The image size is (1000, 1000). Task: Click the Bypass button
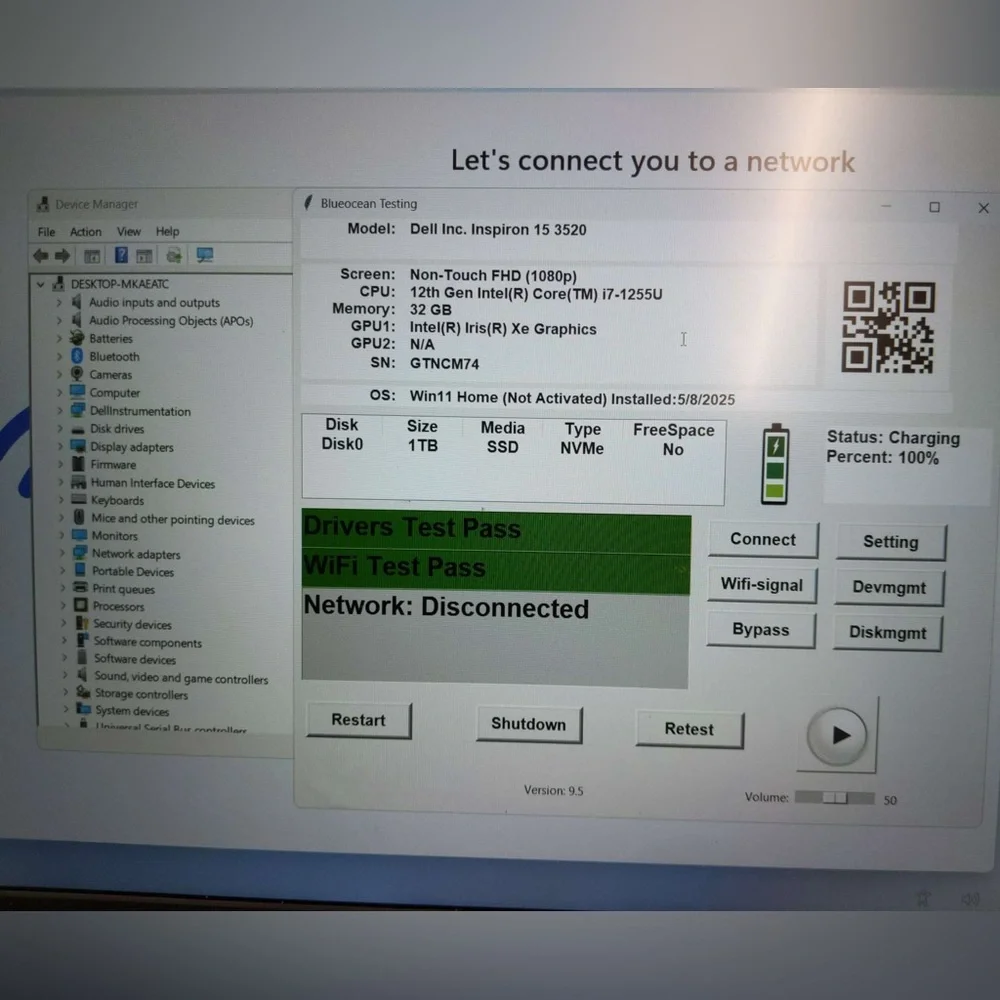pos(761,630)
